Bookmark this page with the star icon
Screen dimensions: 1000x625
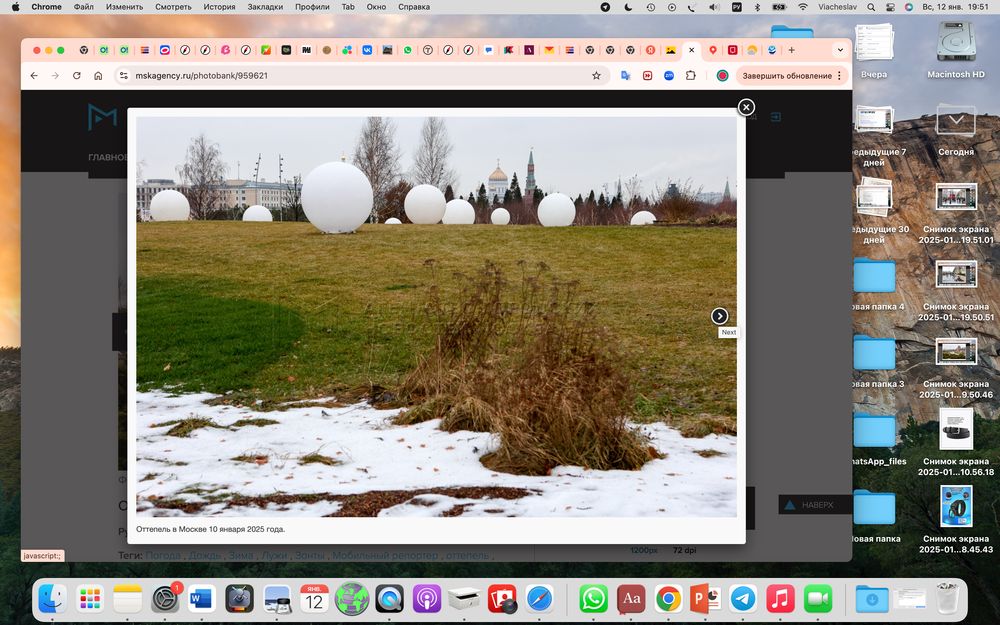[x=596, y=75]
